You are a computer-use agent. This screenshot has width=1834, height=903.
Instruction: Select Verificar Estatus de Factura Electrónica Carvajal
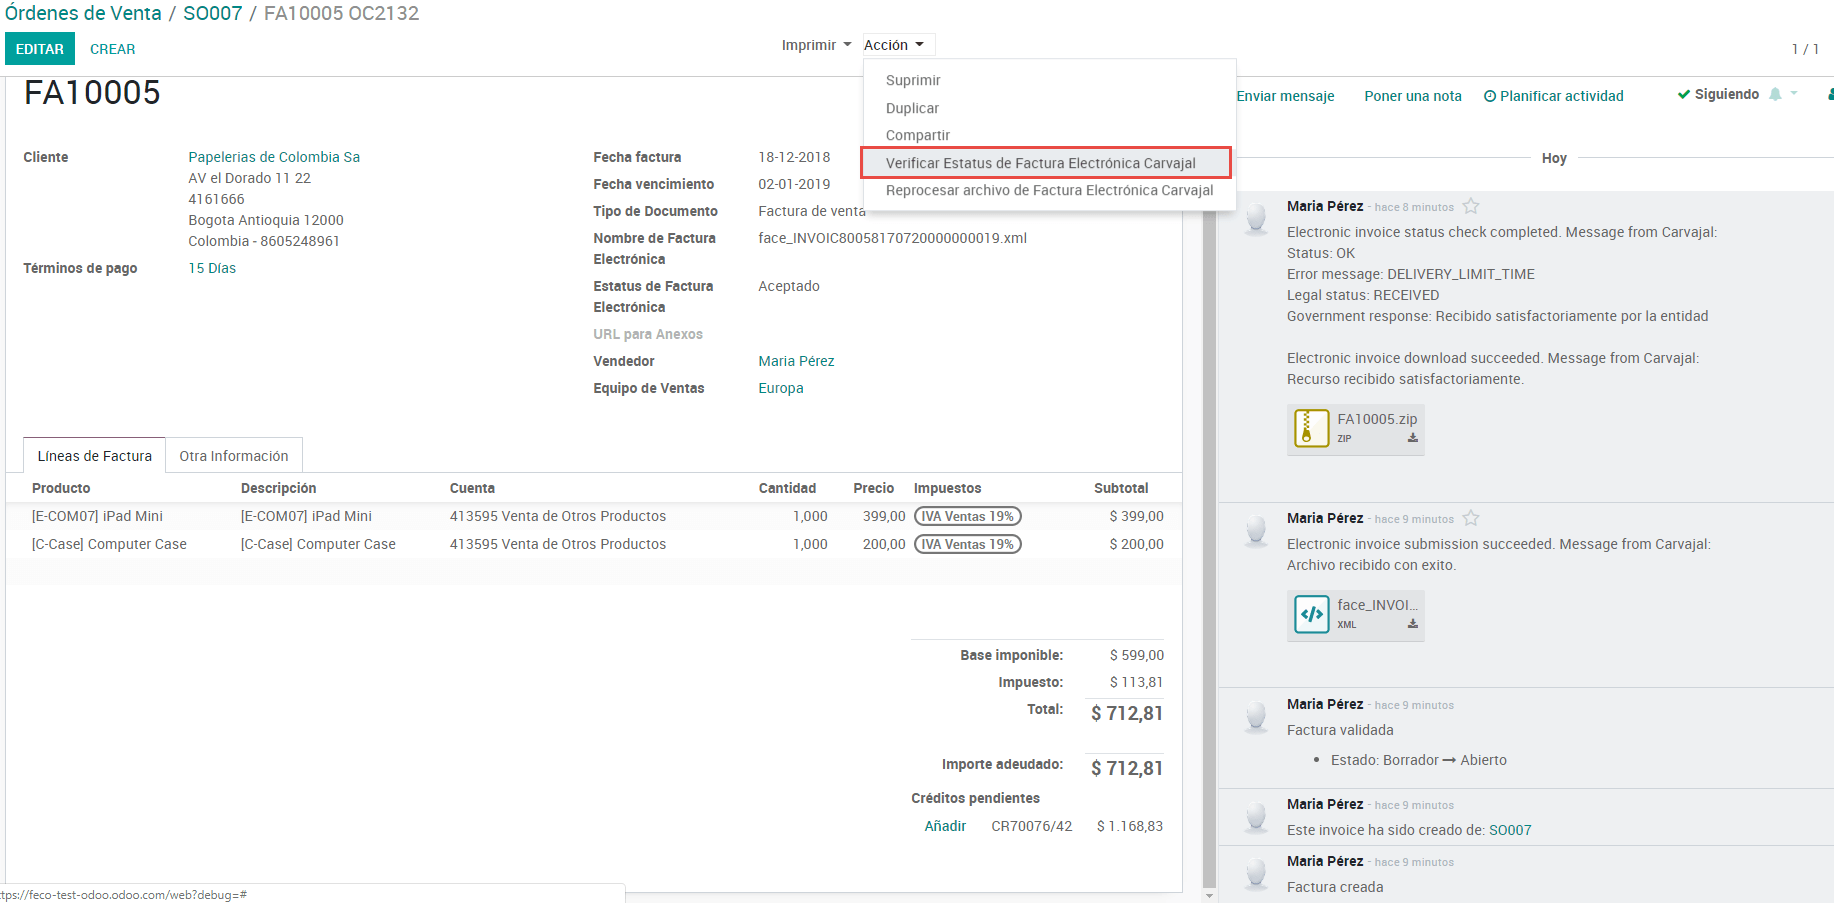1040,163
